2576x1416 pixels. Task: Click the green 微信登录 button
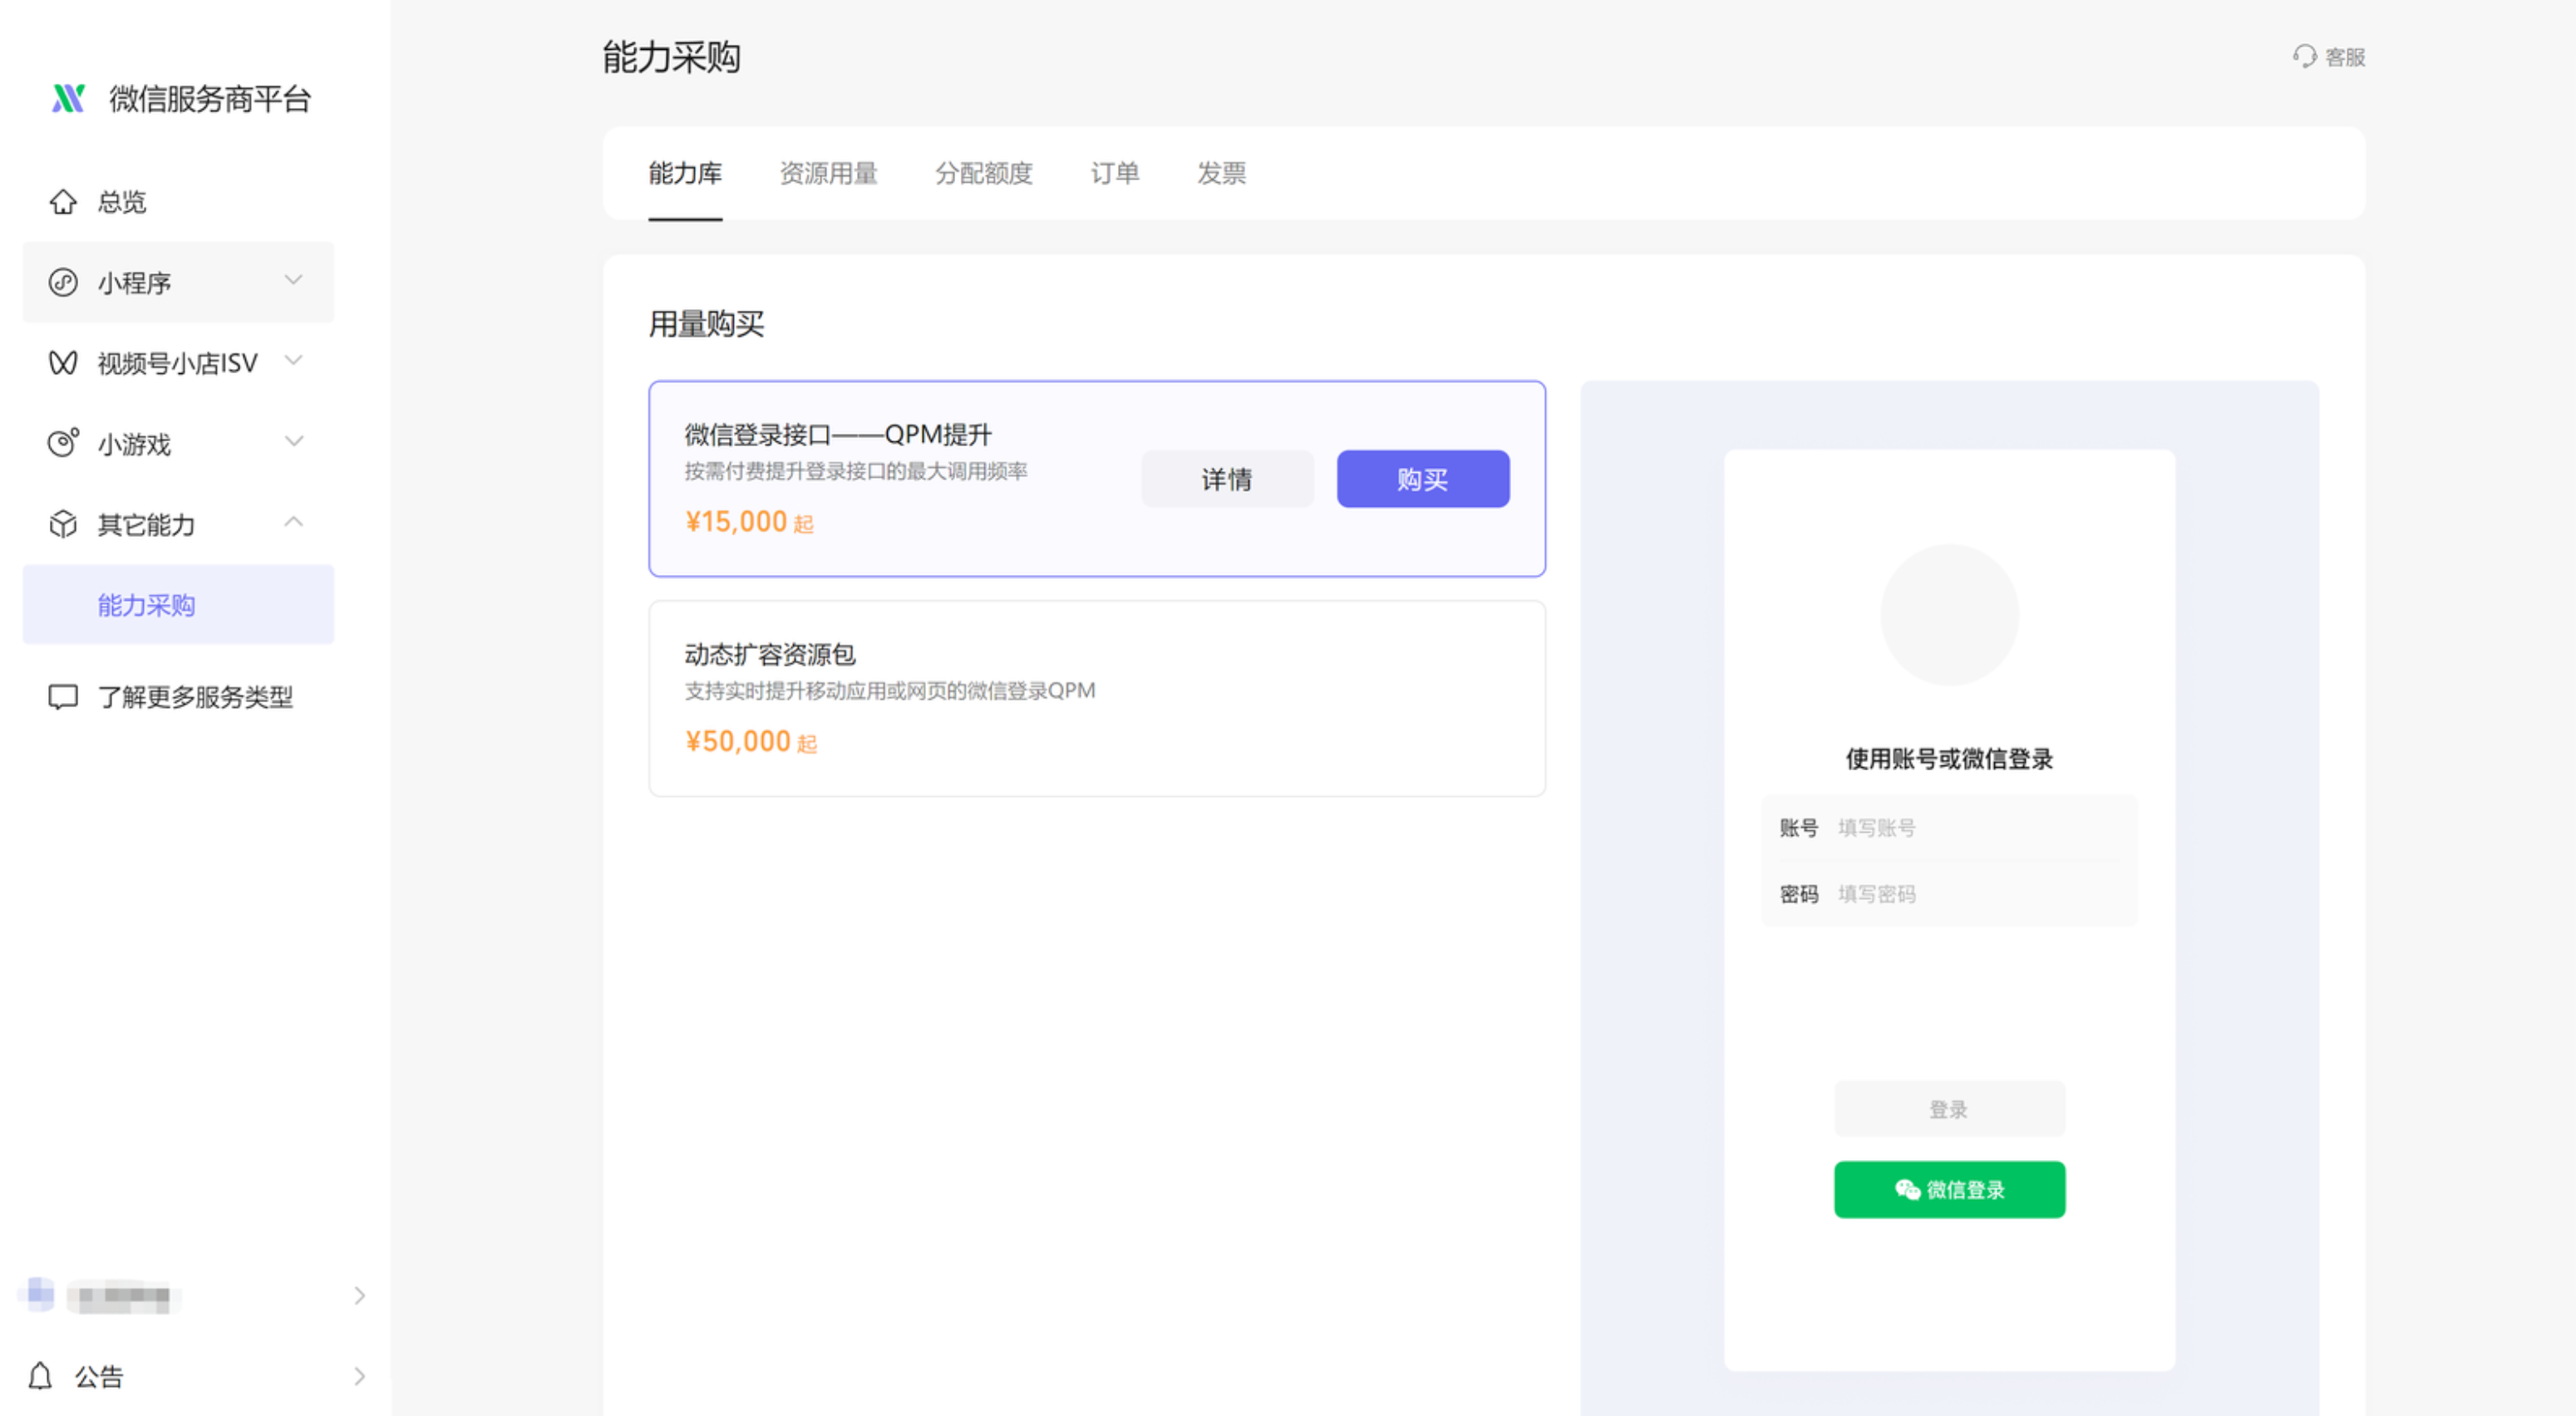tap(1949, 1190)
